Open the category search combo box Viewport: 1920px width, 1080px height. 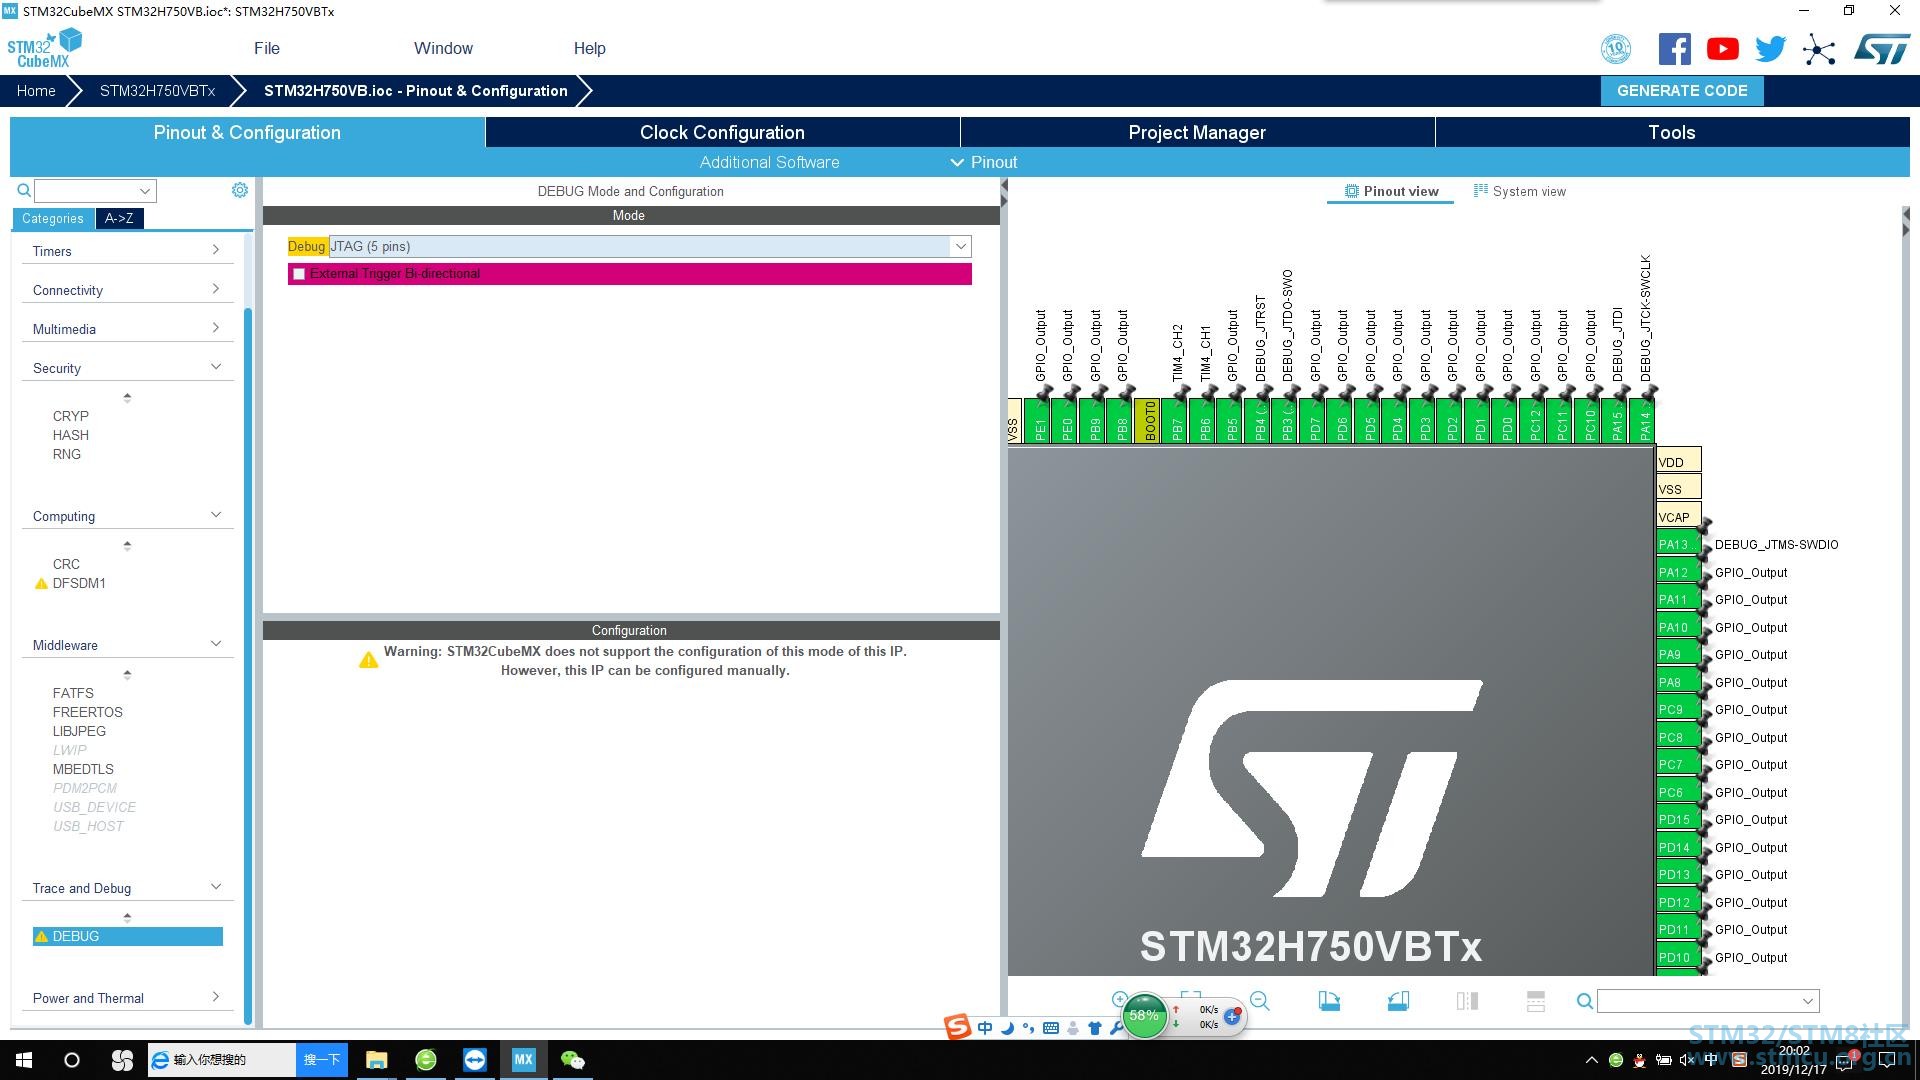pos(96,191)
